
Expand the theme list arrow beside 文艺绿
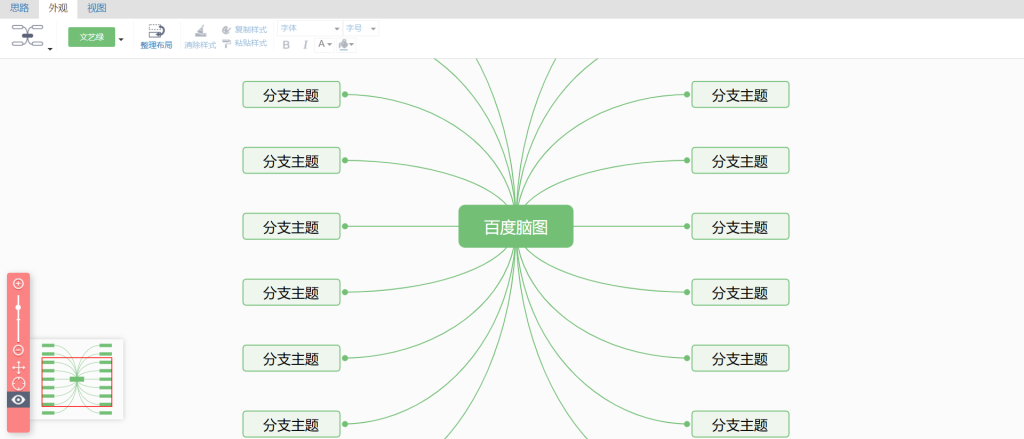tap(121, 39)
